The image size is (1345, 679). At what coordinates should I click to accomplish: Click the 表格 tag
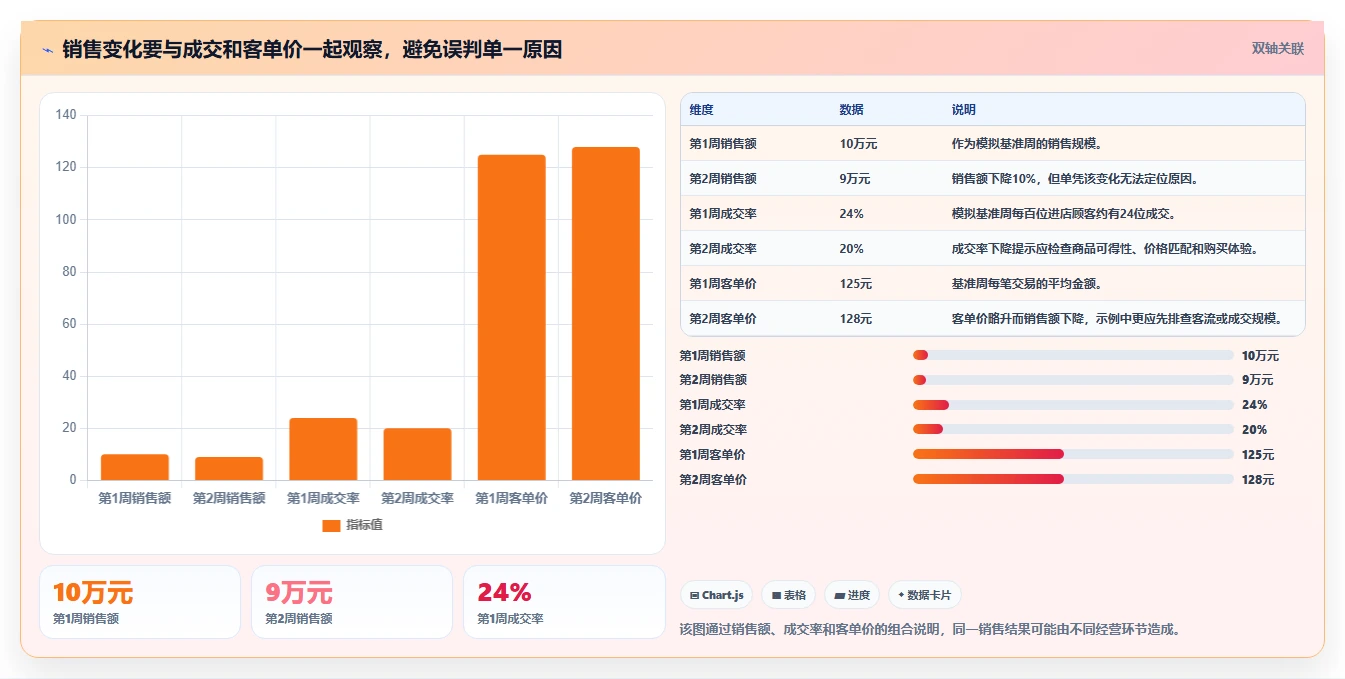pos(789,595)
